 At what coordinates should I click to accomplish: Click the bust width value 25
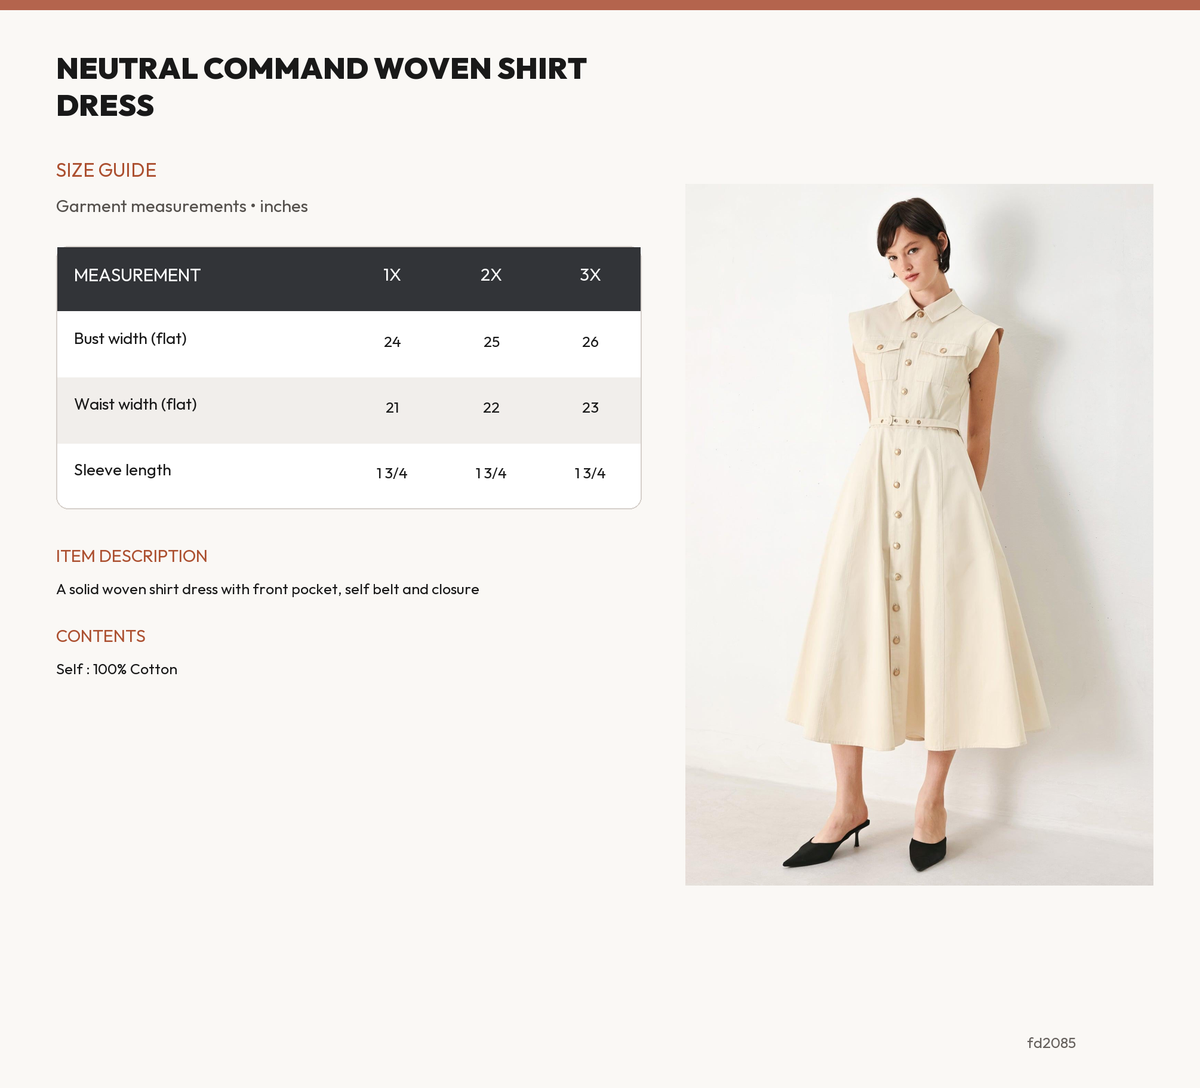click(x=491, y=342)
